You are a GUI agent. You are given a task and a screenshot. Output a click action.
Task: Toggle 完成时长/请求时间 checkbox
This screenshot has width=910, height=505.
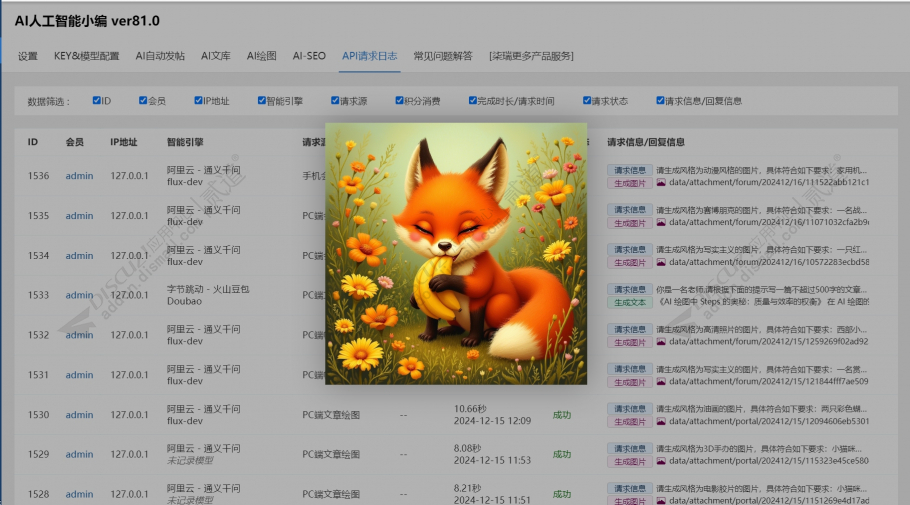pos(472,100)
